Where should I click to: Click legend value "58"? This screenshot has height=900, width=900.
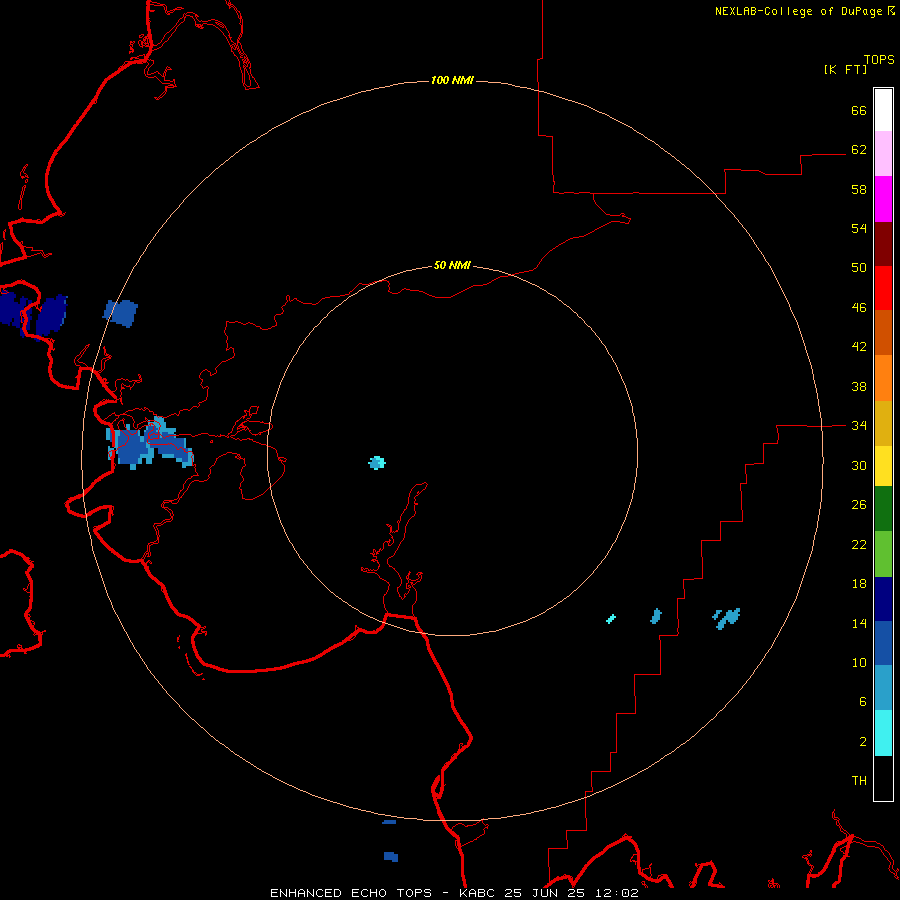859,189
